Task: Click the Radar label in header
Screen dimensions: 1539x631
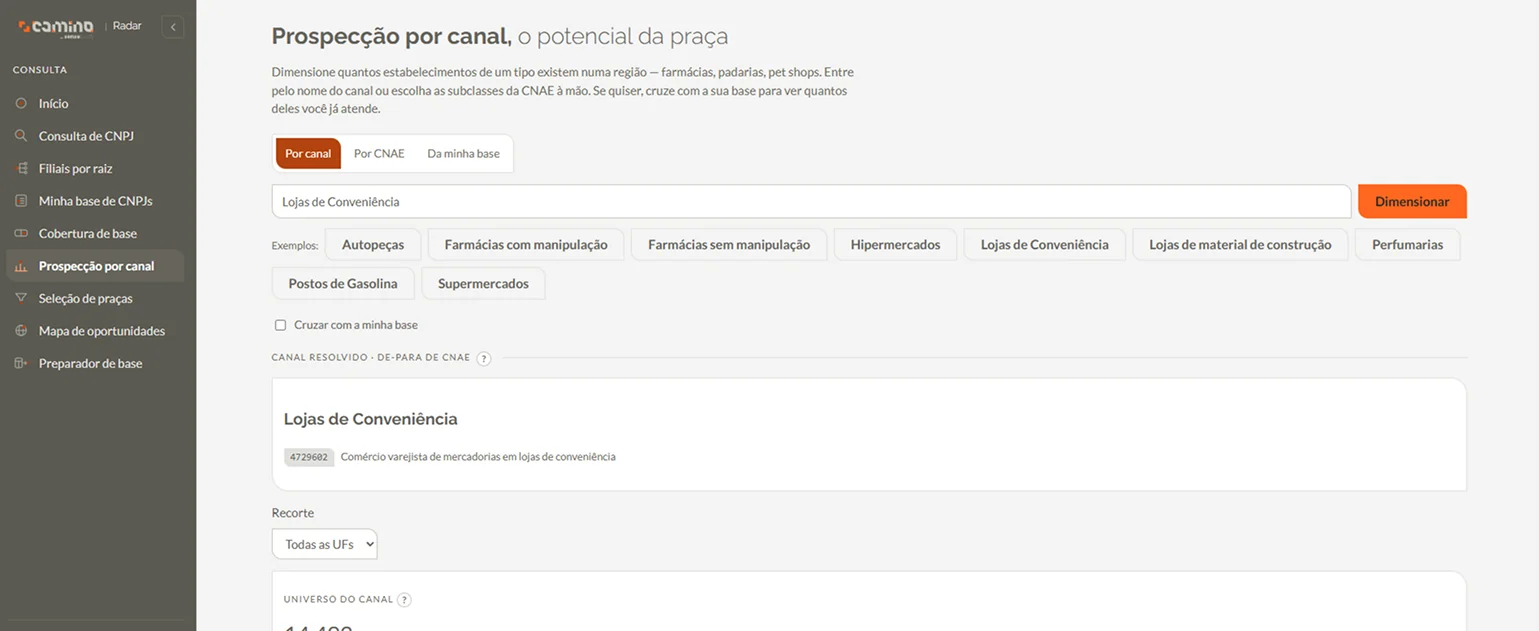Action: (127, 26)
